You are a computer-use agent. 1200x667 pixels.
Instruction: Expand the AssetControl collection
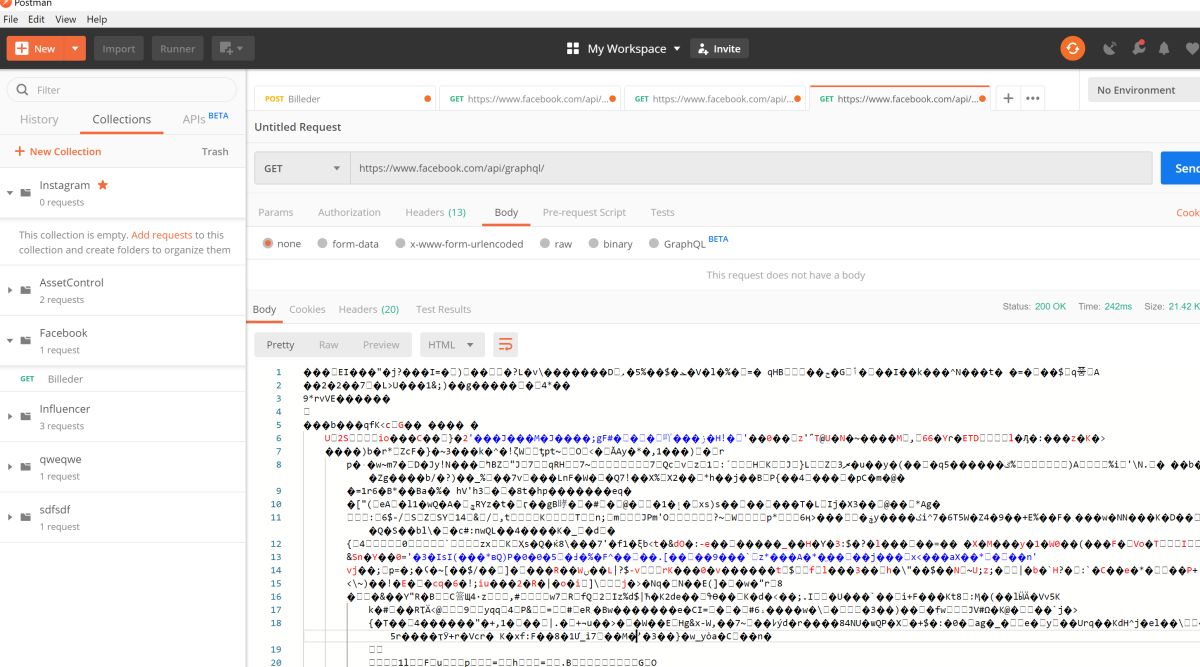pos(10,291)
